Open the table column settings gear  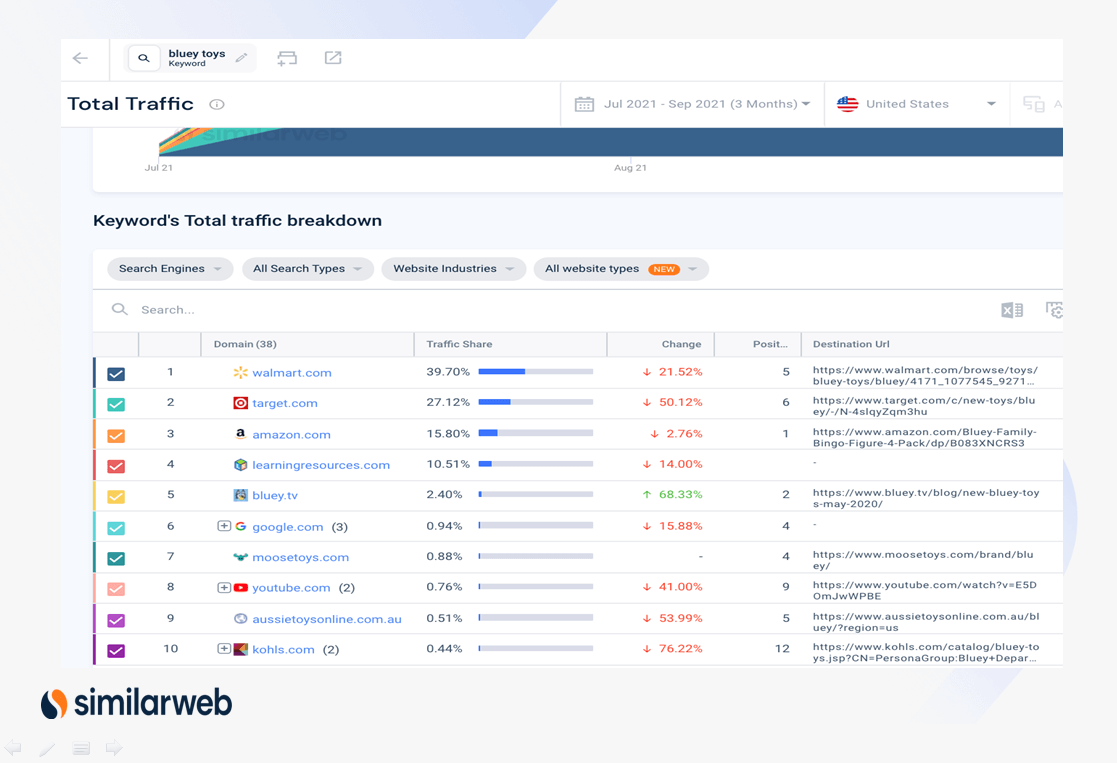(x=1053, y=310)
